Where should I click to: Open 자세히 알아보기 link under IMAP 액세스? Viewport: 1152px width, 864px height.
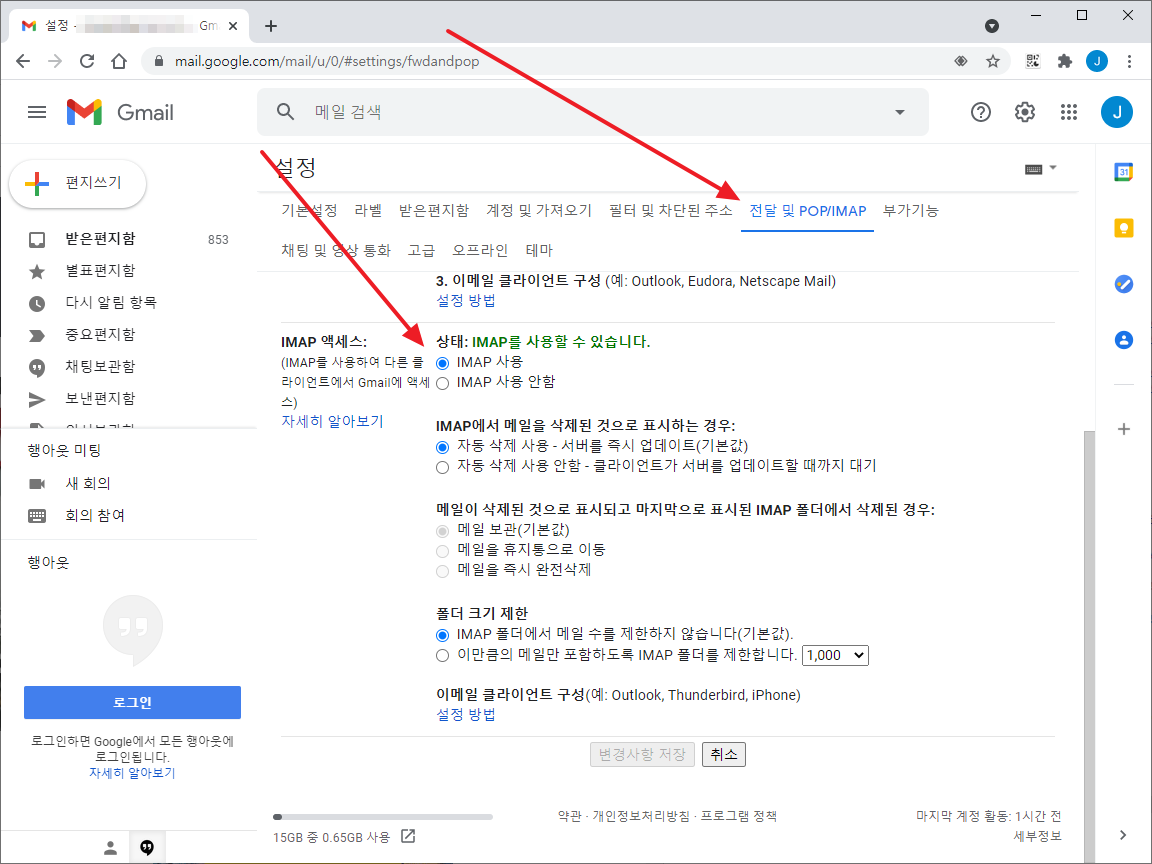tap(332, 422)
